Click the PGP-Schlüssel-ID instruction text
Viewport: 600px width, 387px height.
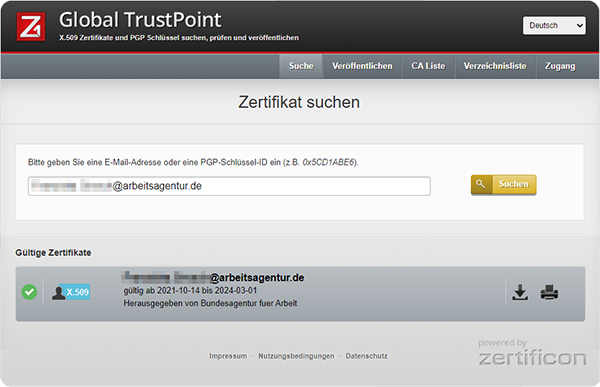coord(193,162)
